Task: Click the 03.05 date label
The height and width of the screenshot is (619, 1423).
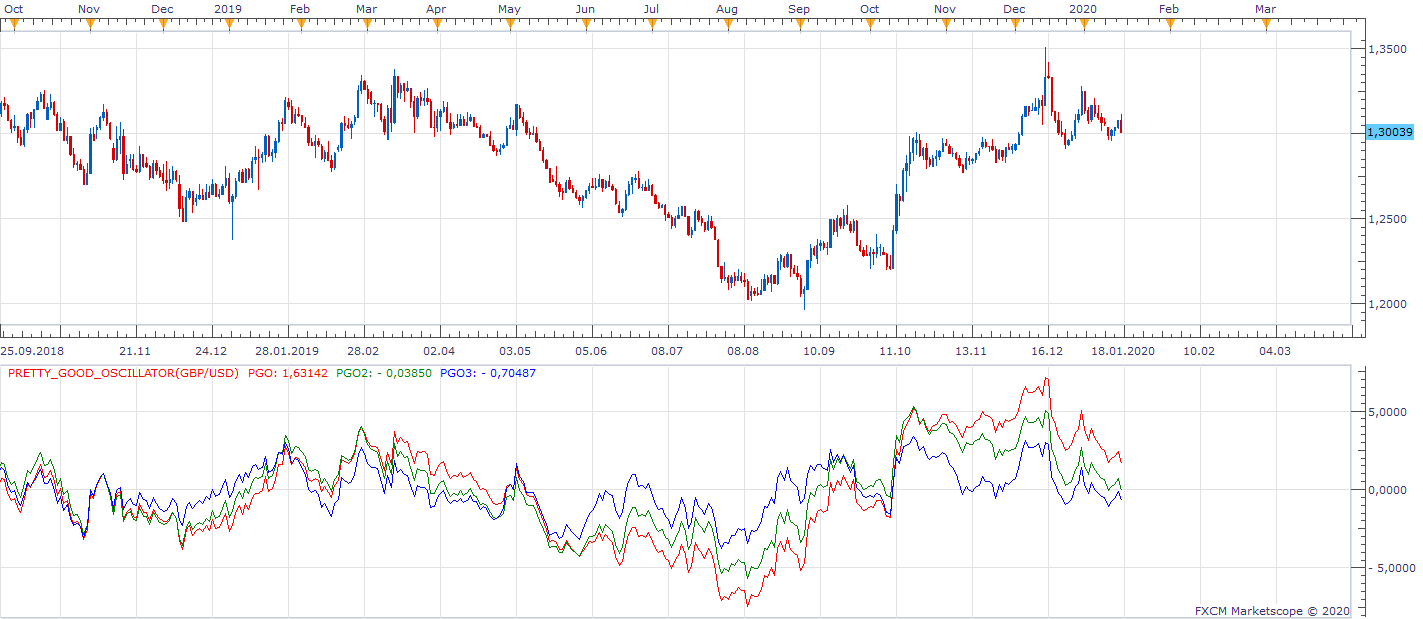Action: point(515,351)
